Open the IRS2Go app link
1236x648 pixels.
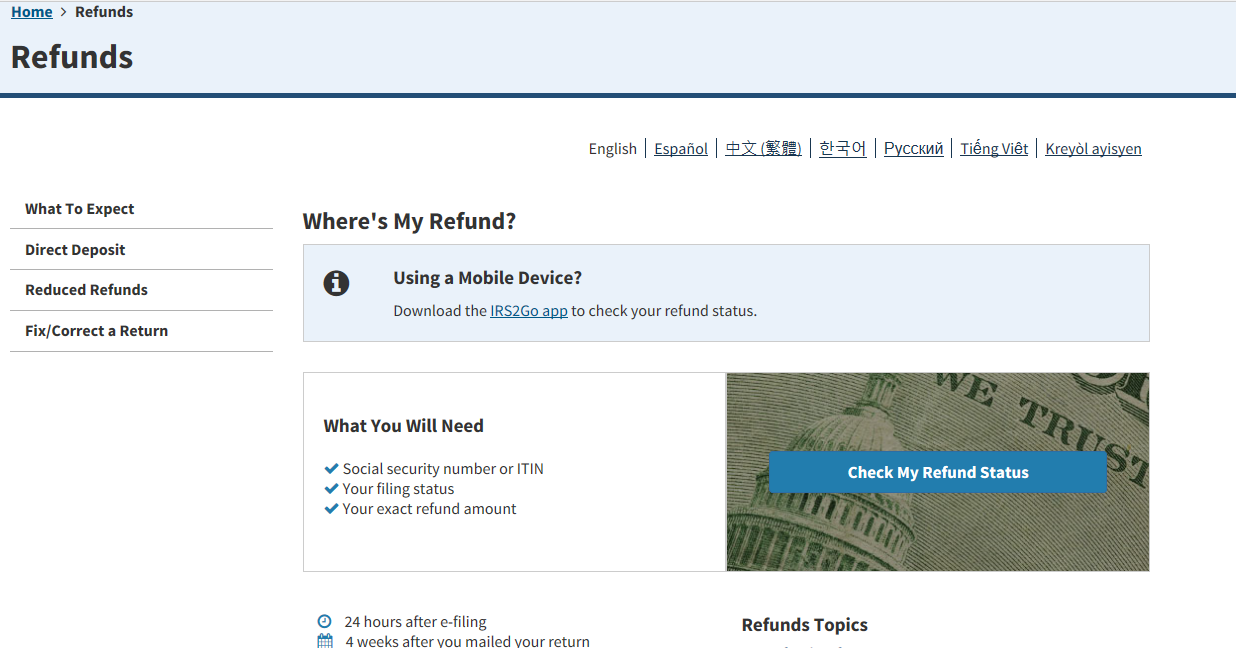click(528, 311)
